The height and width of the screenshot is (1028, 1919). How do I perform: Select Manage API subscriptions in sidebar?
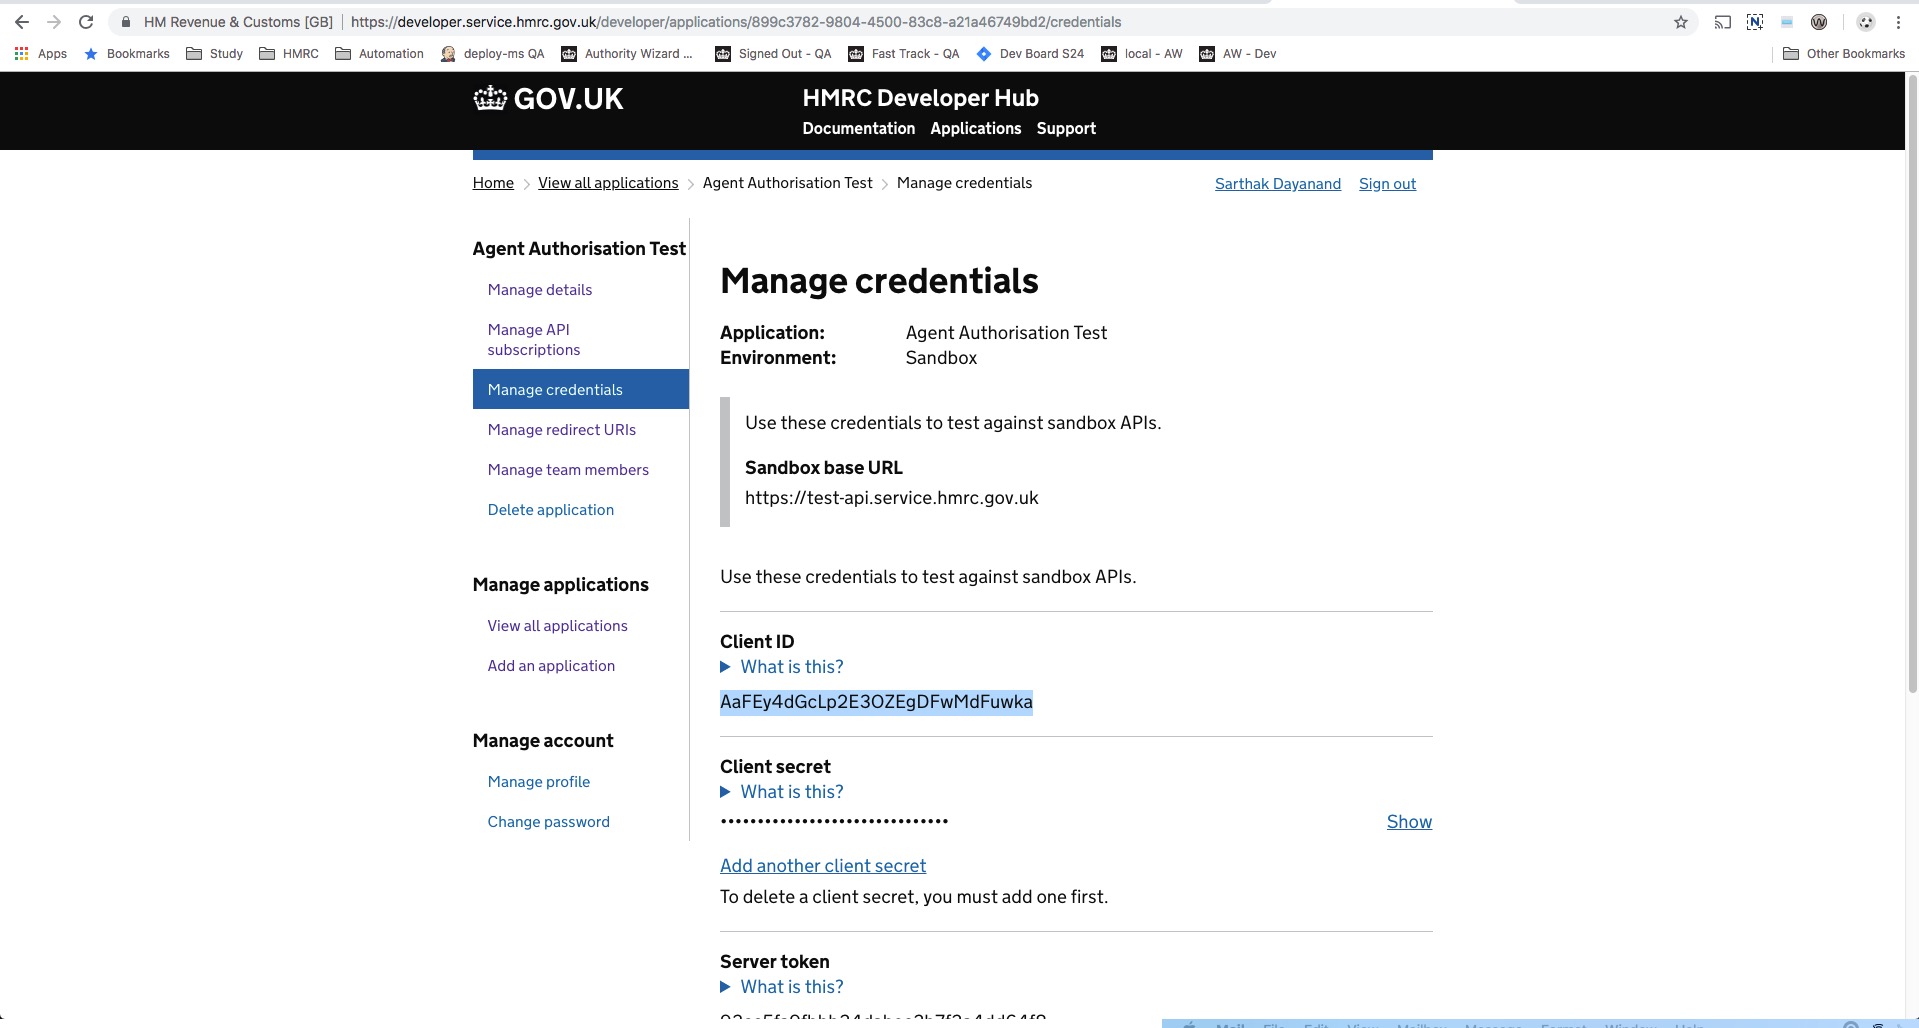[534, 340]
